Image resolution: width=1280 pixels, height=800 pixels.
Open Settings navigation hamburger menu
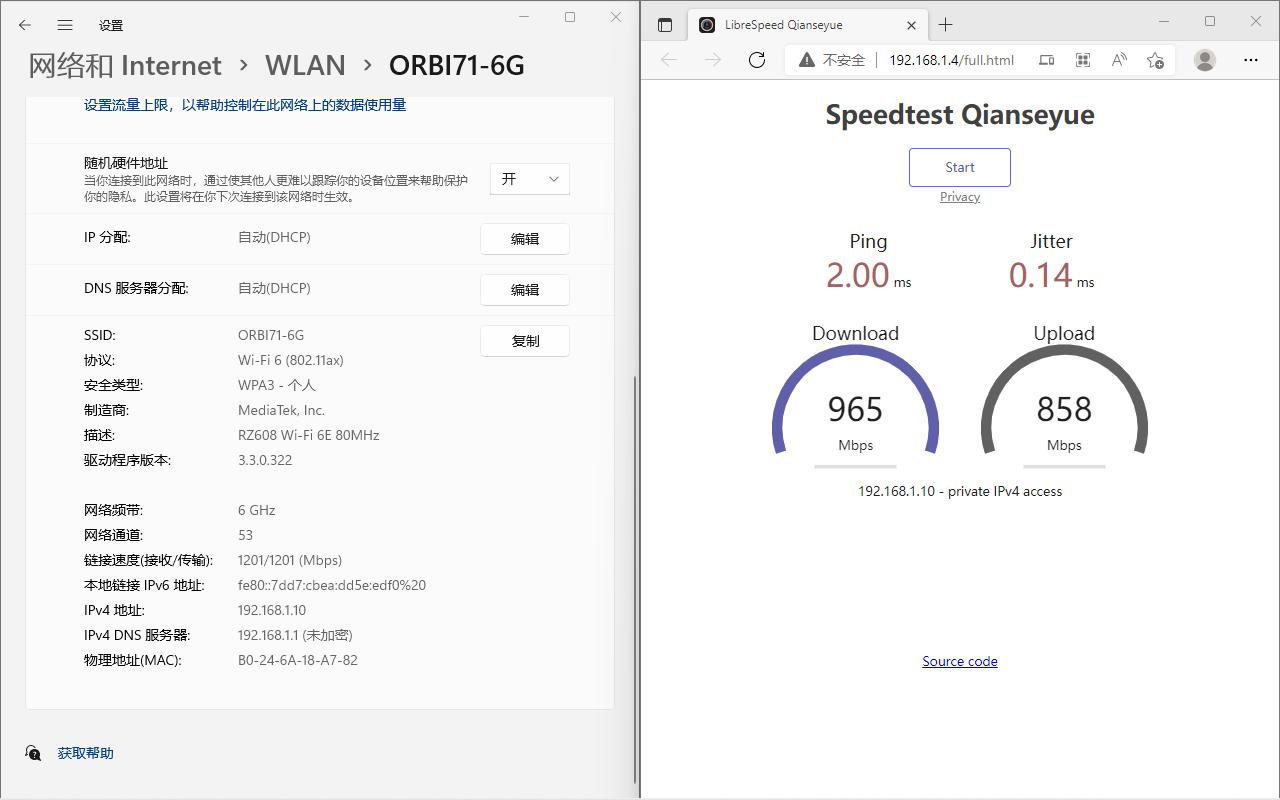pos(64,25)
